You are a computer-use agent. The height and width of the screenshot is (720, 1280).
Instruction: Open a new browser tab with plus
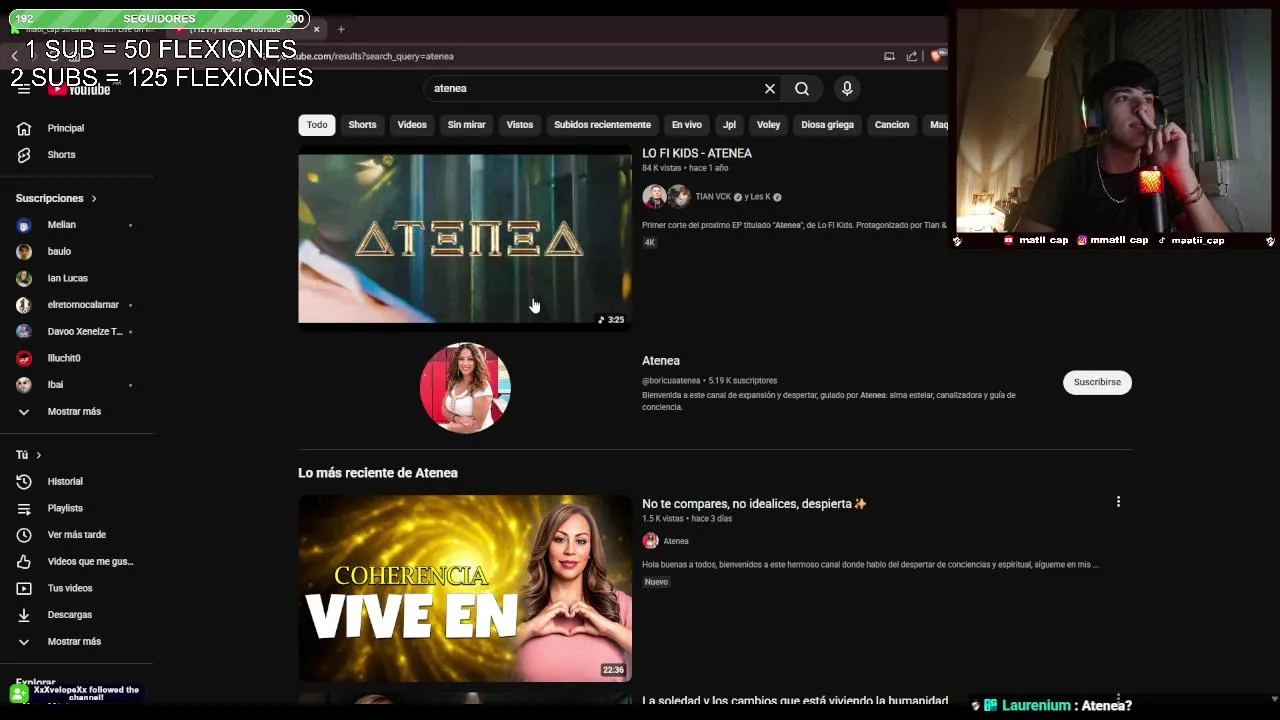click(x=341, y=29)
